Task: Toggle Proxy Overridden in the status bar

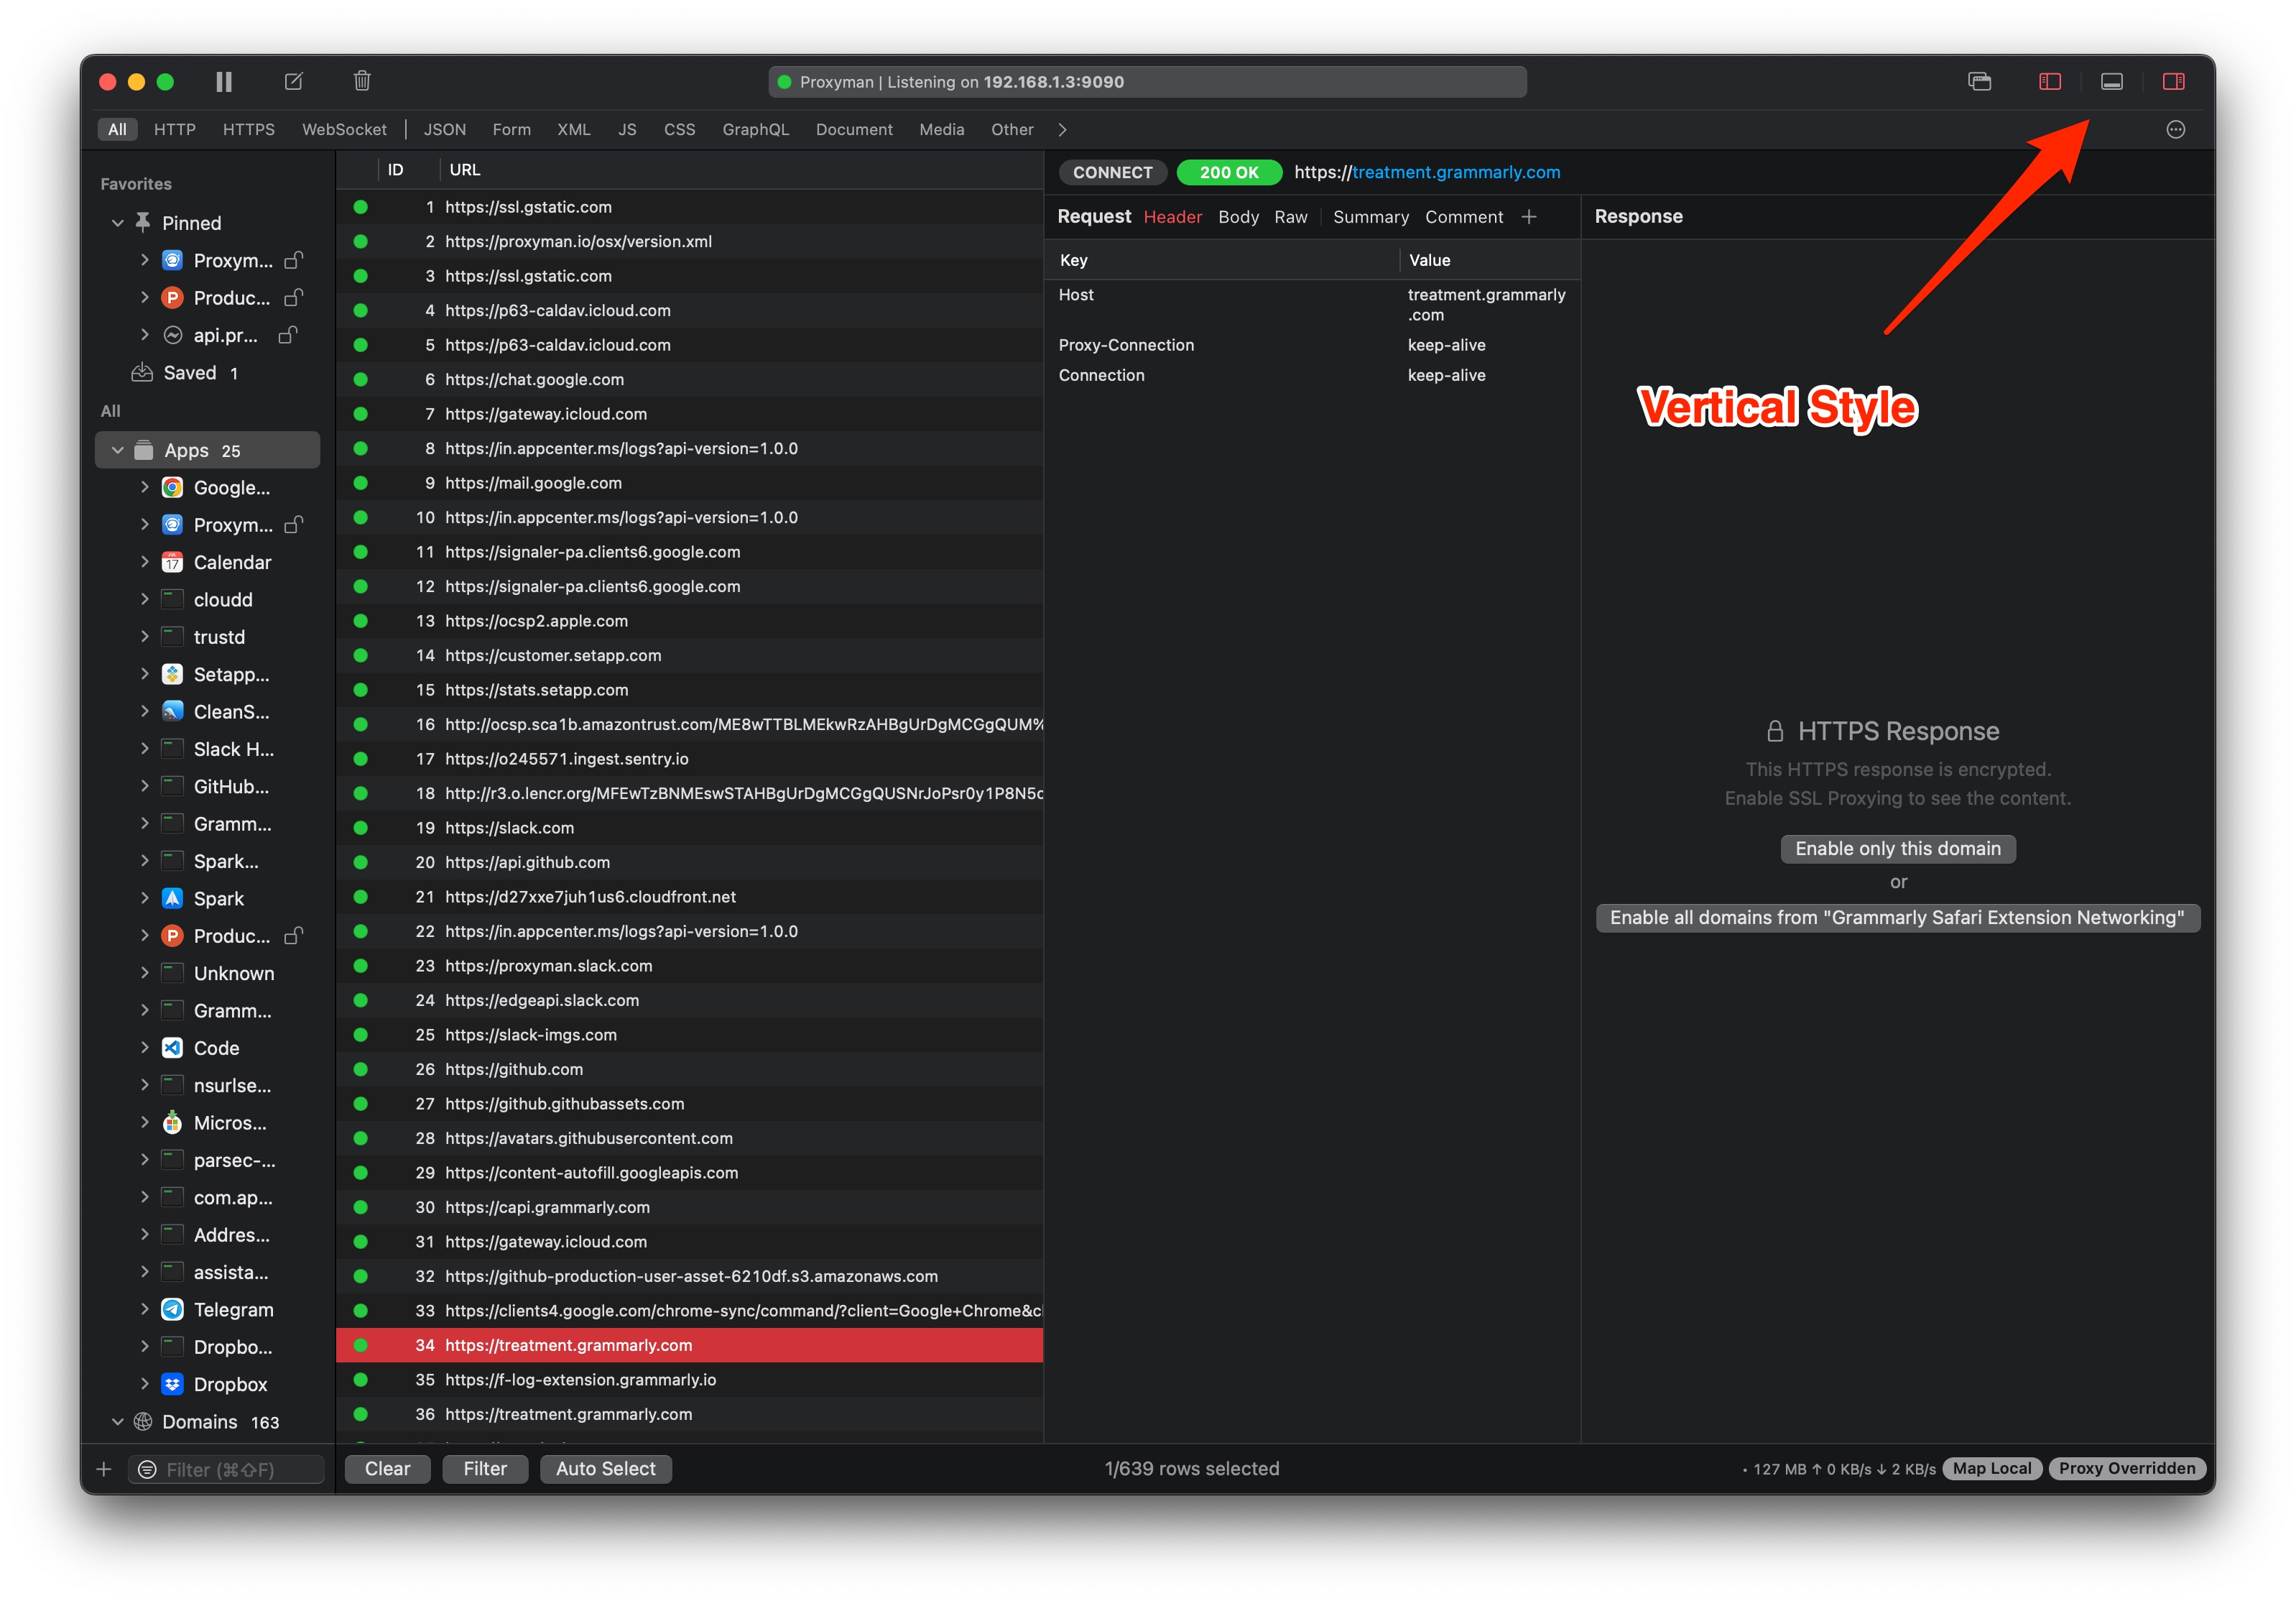Action: (2126, 1468)
